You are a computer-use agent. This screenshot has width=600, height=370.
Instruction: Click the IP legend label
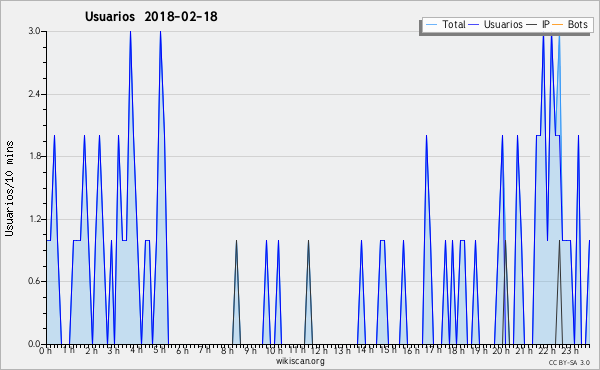pos(546,24)
